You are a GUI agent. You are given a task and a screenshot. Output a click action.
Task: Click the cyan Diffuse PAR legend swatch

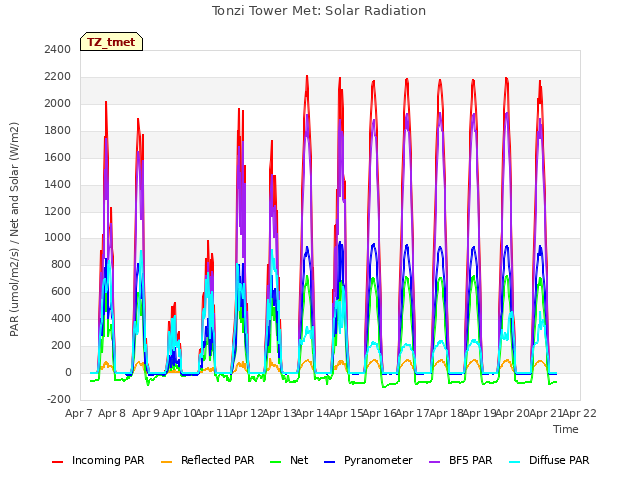click(x=515, y=462)
